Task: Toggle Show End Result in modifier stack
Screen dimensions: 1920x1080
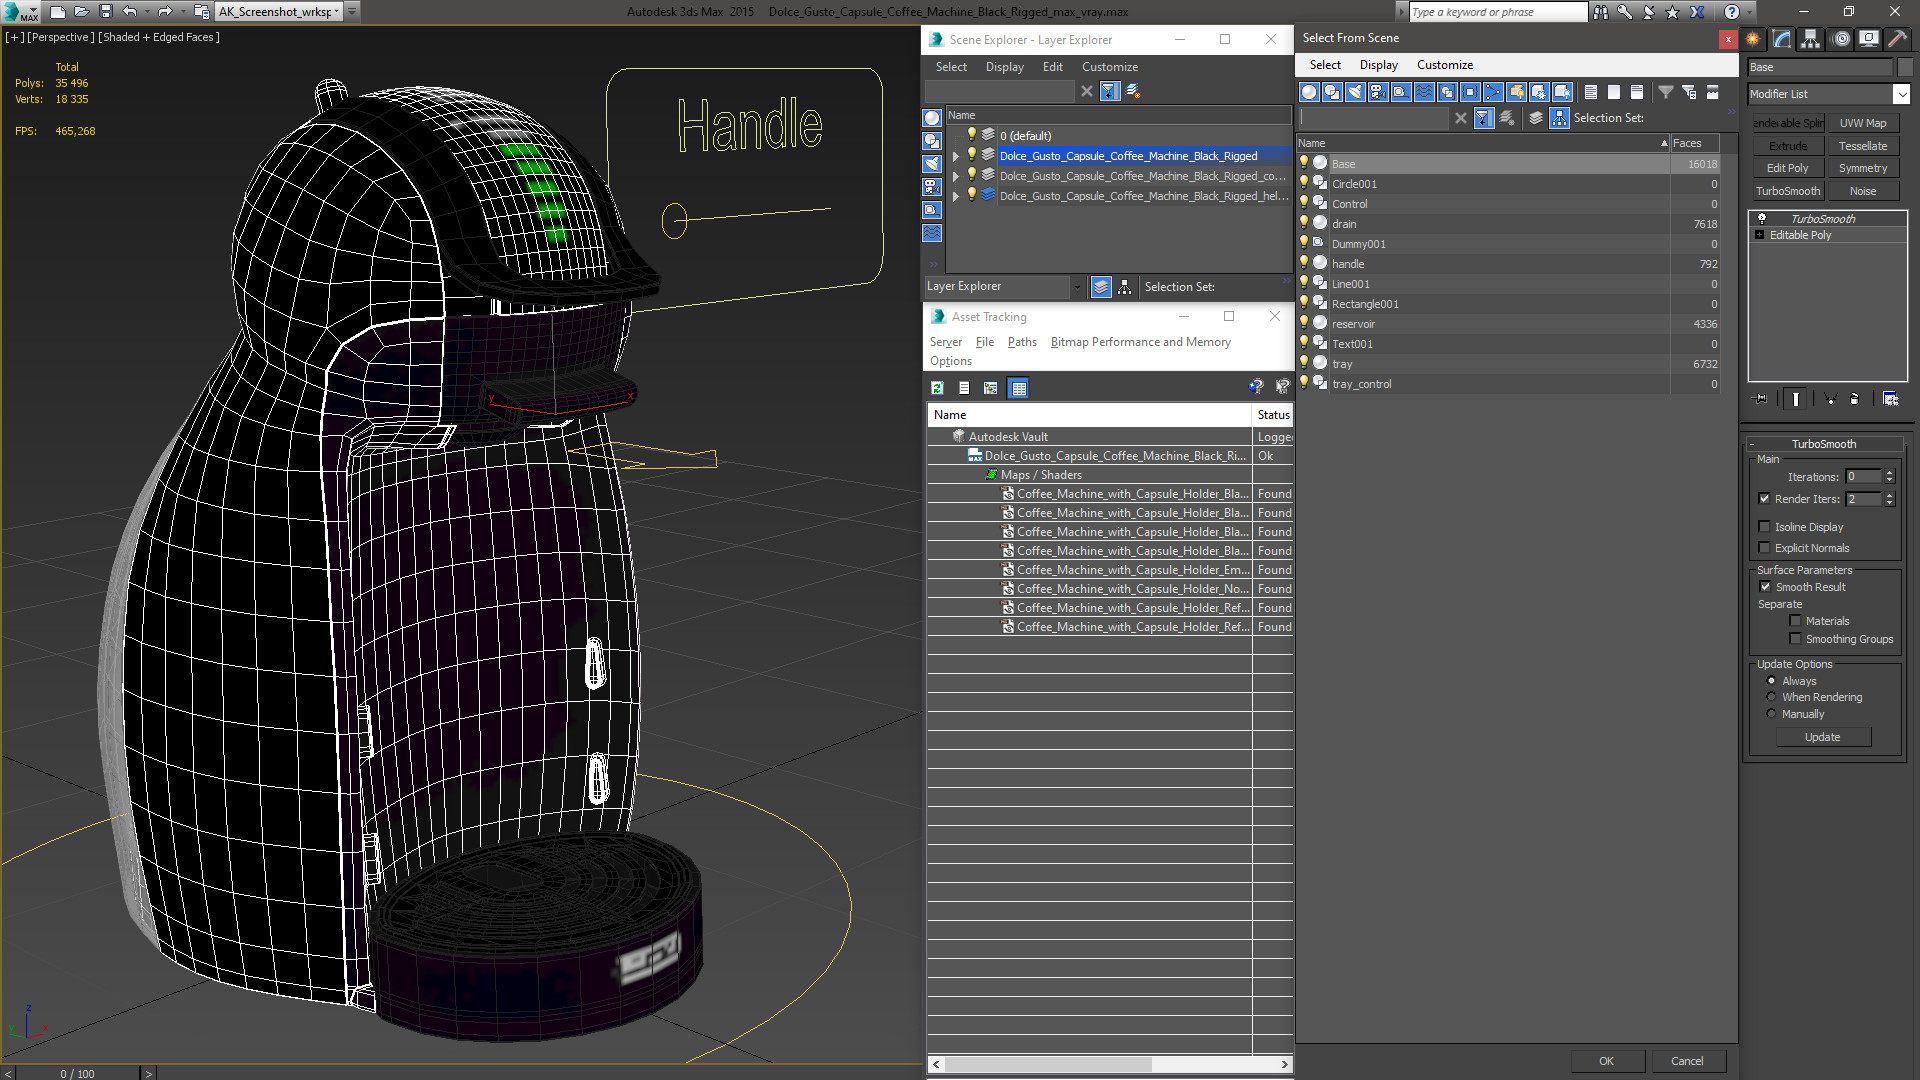Action: tap(1796, 398)
